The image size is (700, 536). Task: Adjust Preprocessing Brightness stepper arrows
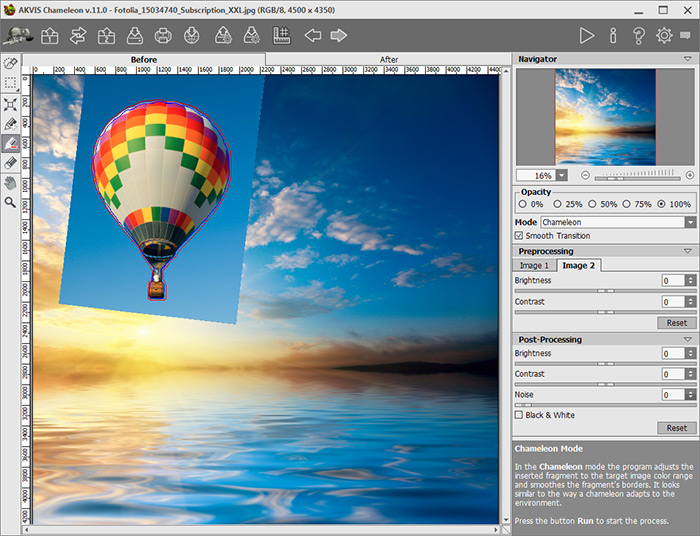pyautogui.click(x=691, y=280)
